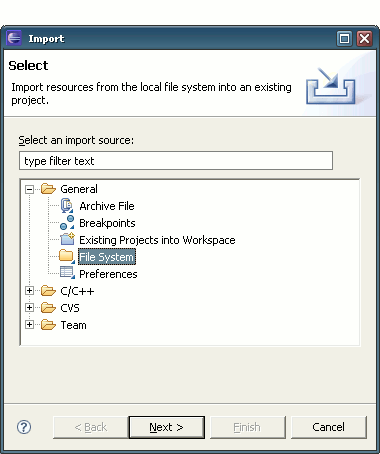Click the File System folder icon
Screen dimensions: 380x454
point(67,256)
